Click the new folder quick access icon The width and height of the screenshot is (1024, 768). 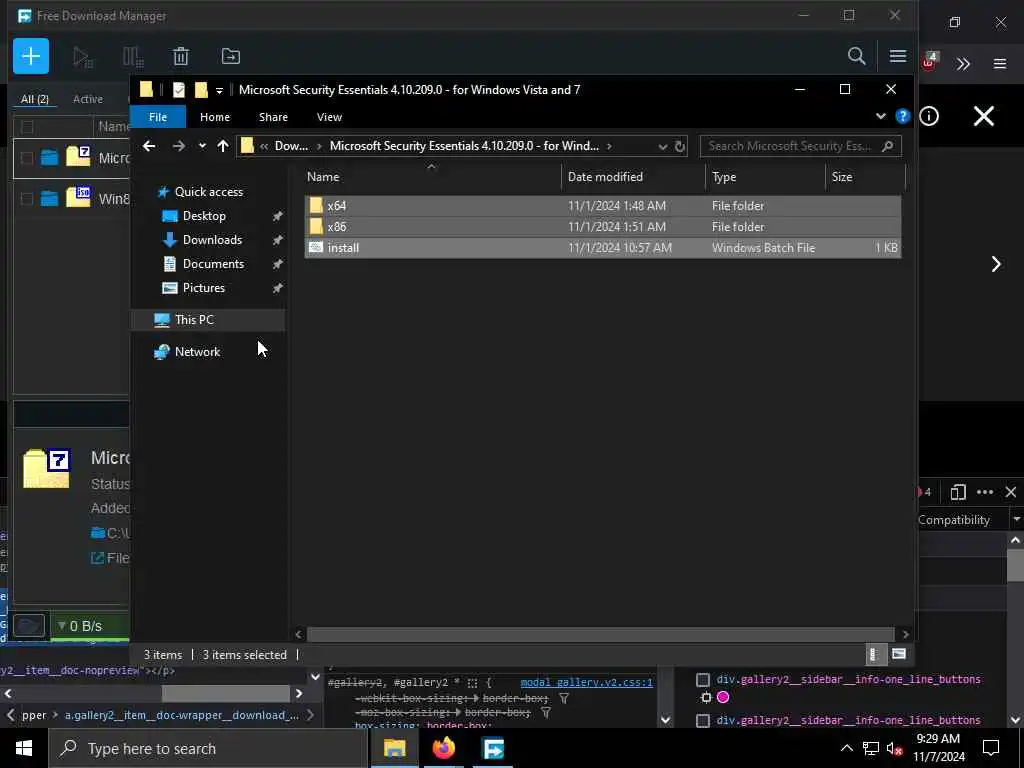[x=201, y=90]
